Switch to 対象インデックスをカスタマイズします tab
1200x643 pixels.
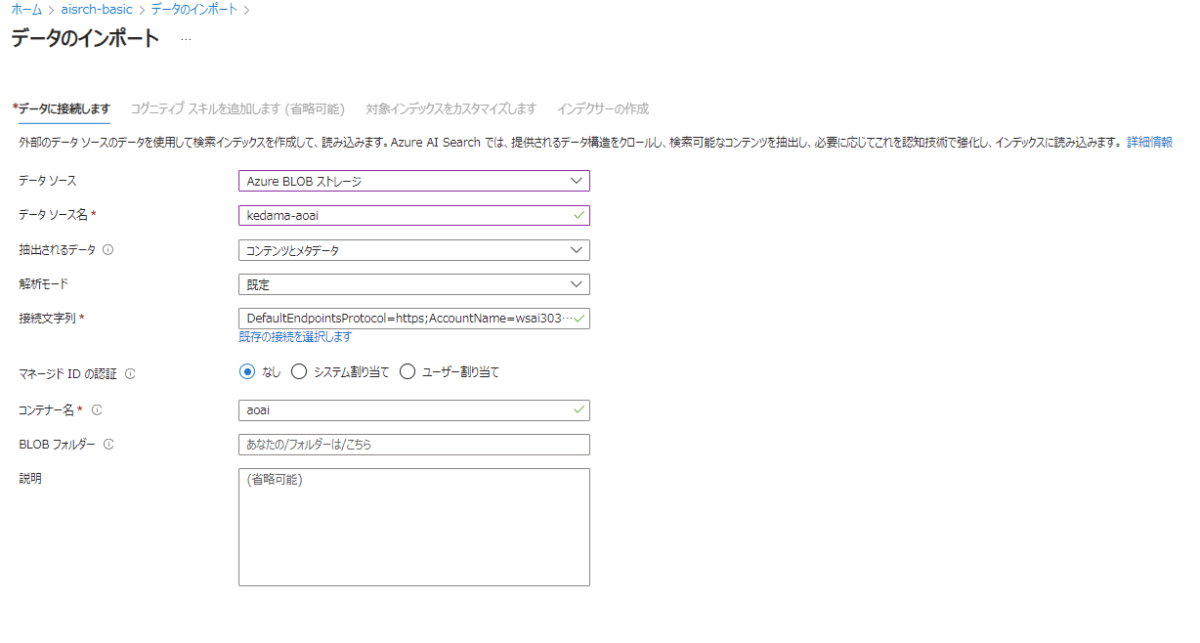(451, 108)
